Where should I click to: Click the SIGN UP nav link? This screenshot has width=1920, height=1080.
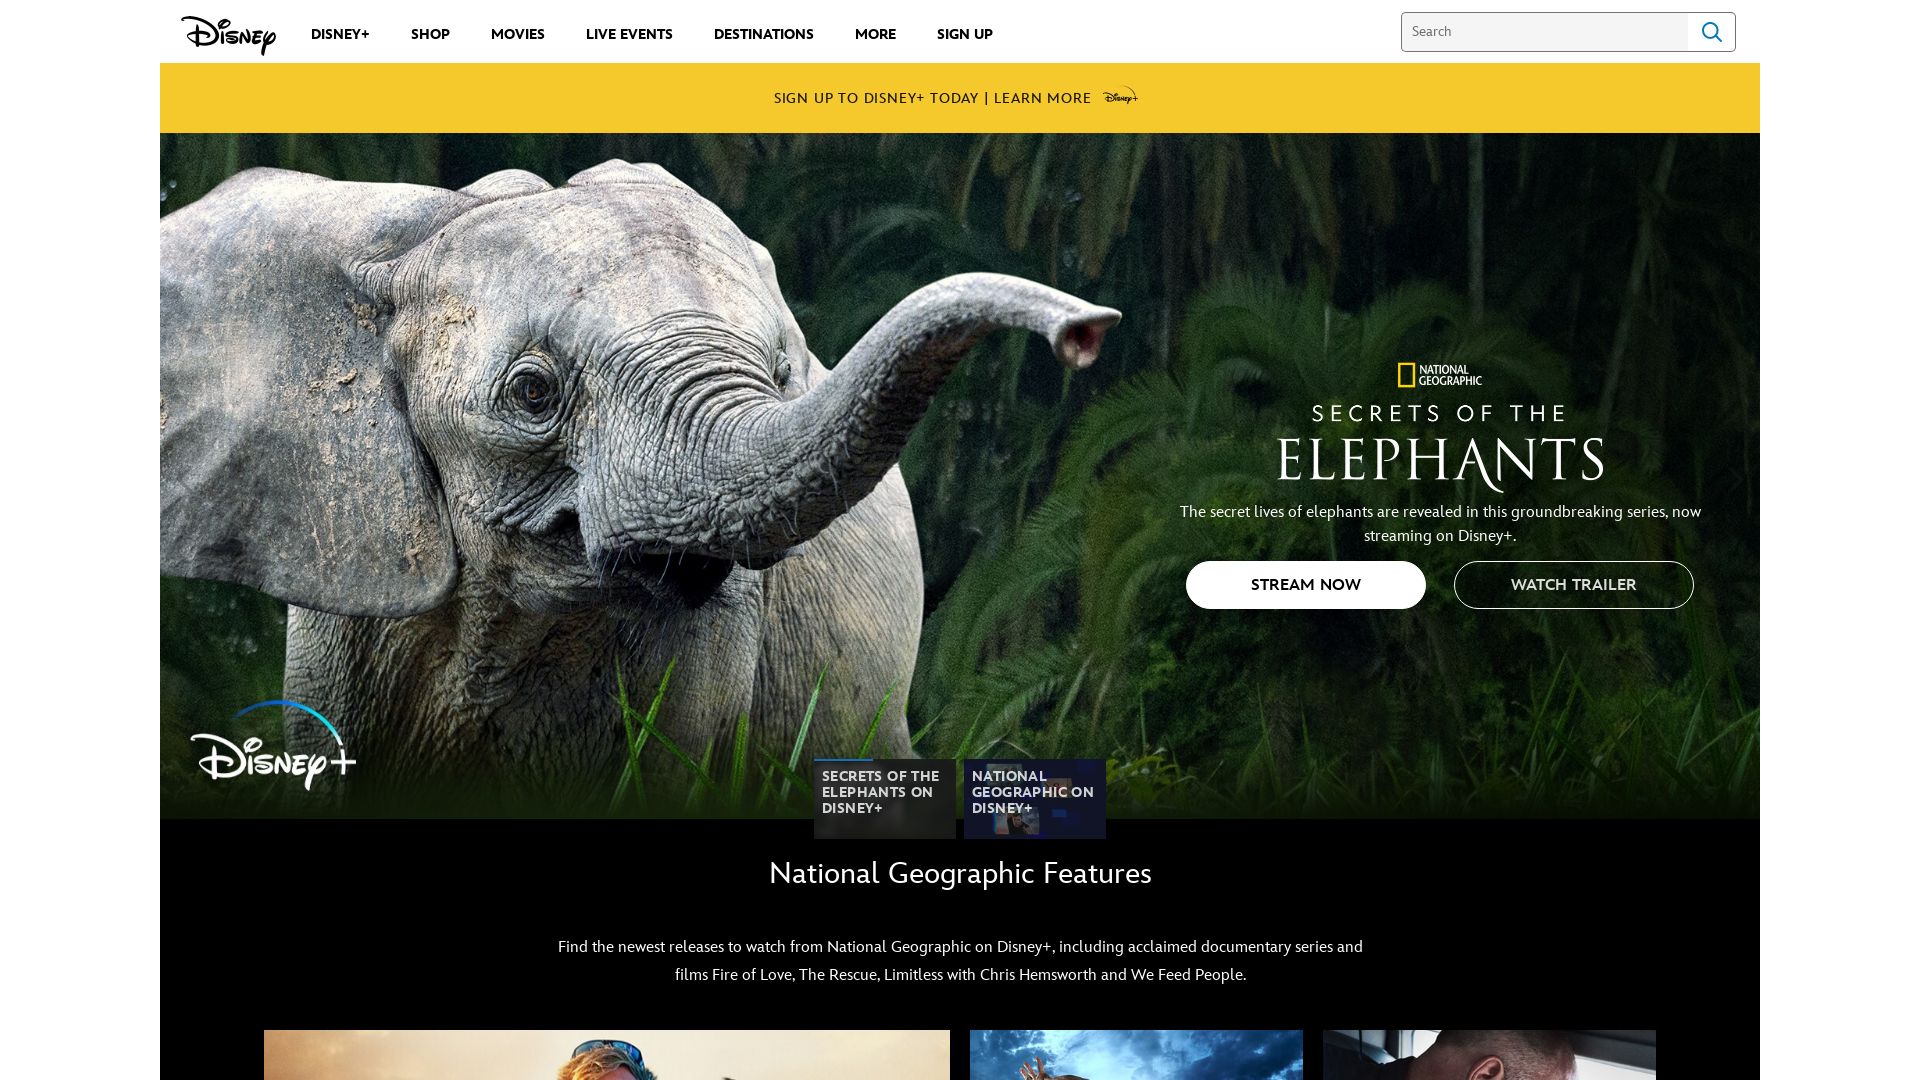[x=965, y=34]
